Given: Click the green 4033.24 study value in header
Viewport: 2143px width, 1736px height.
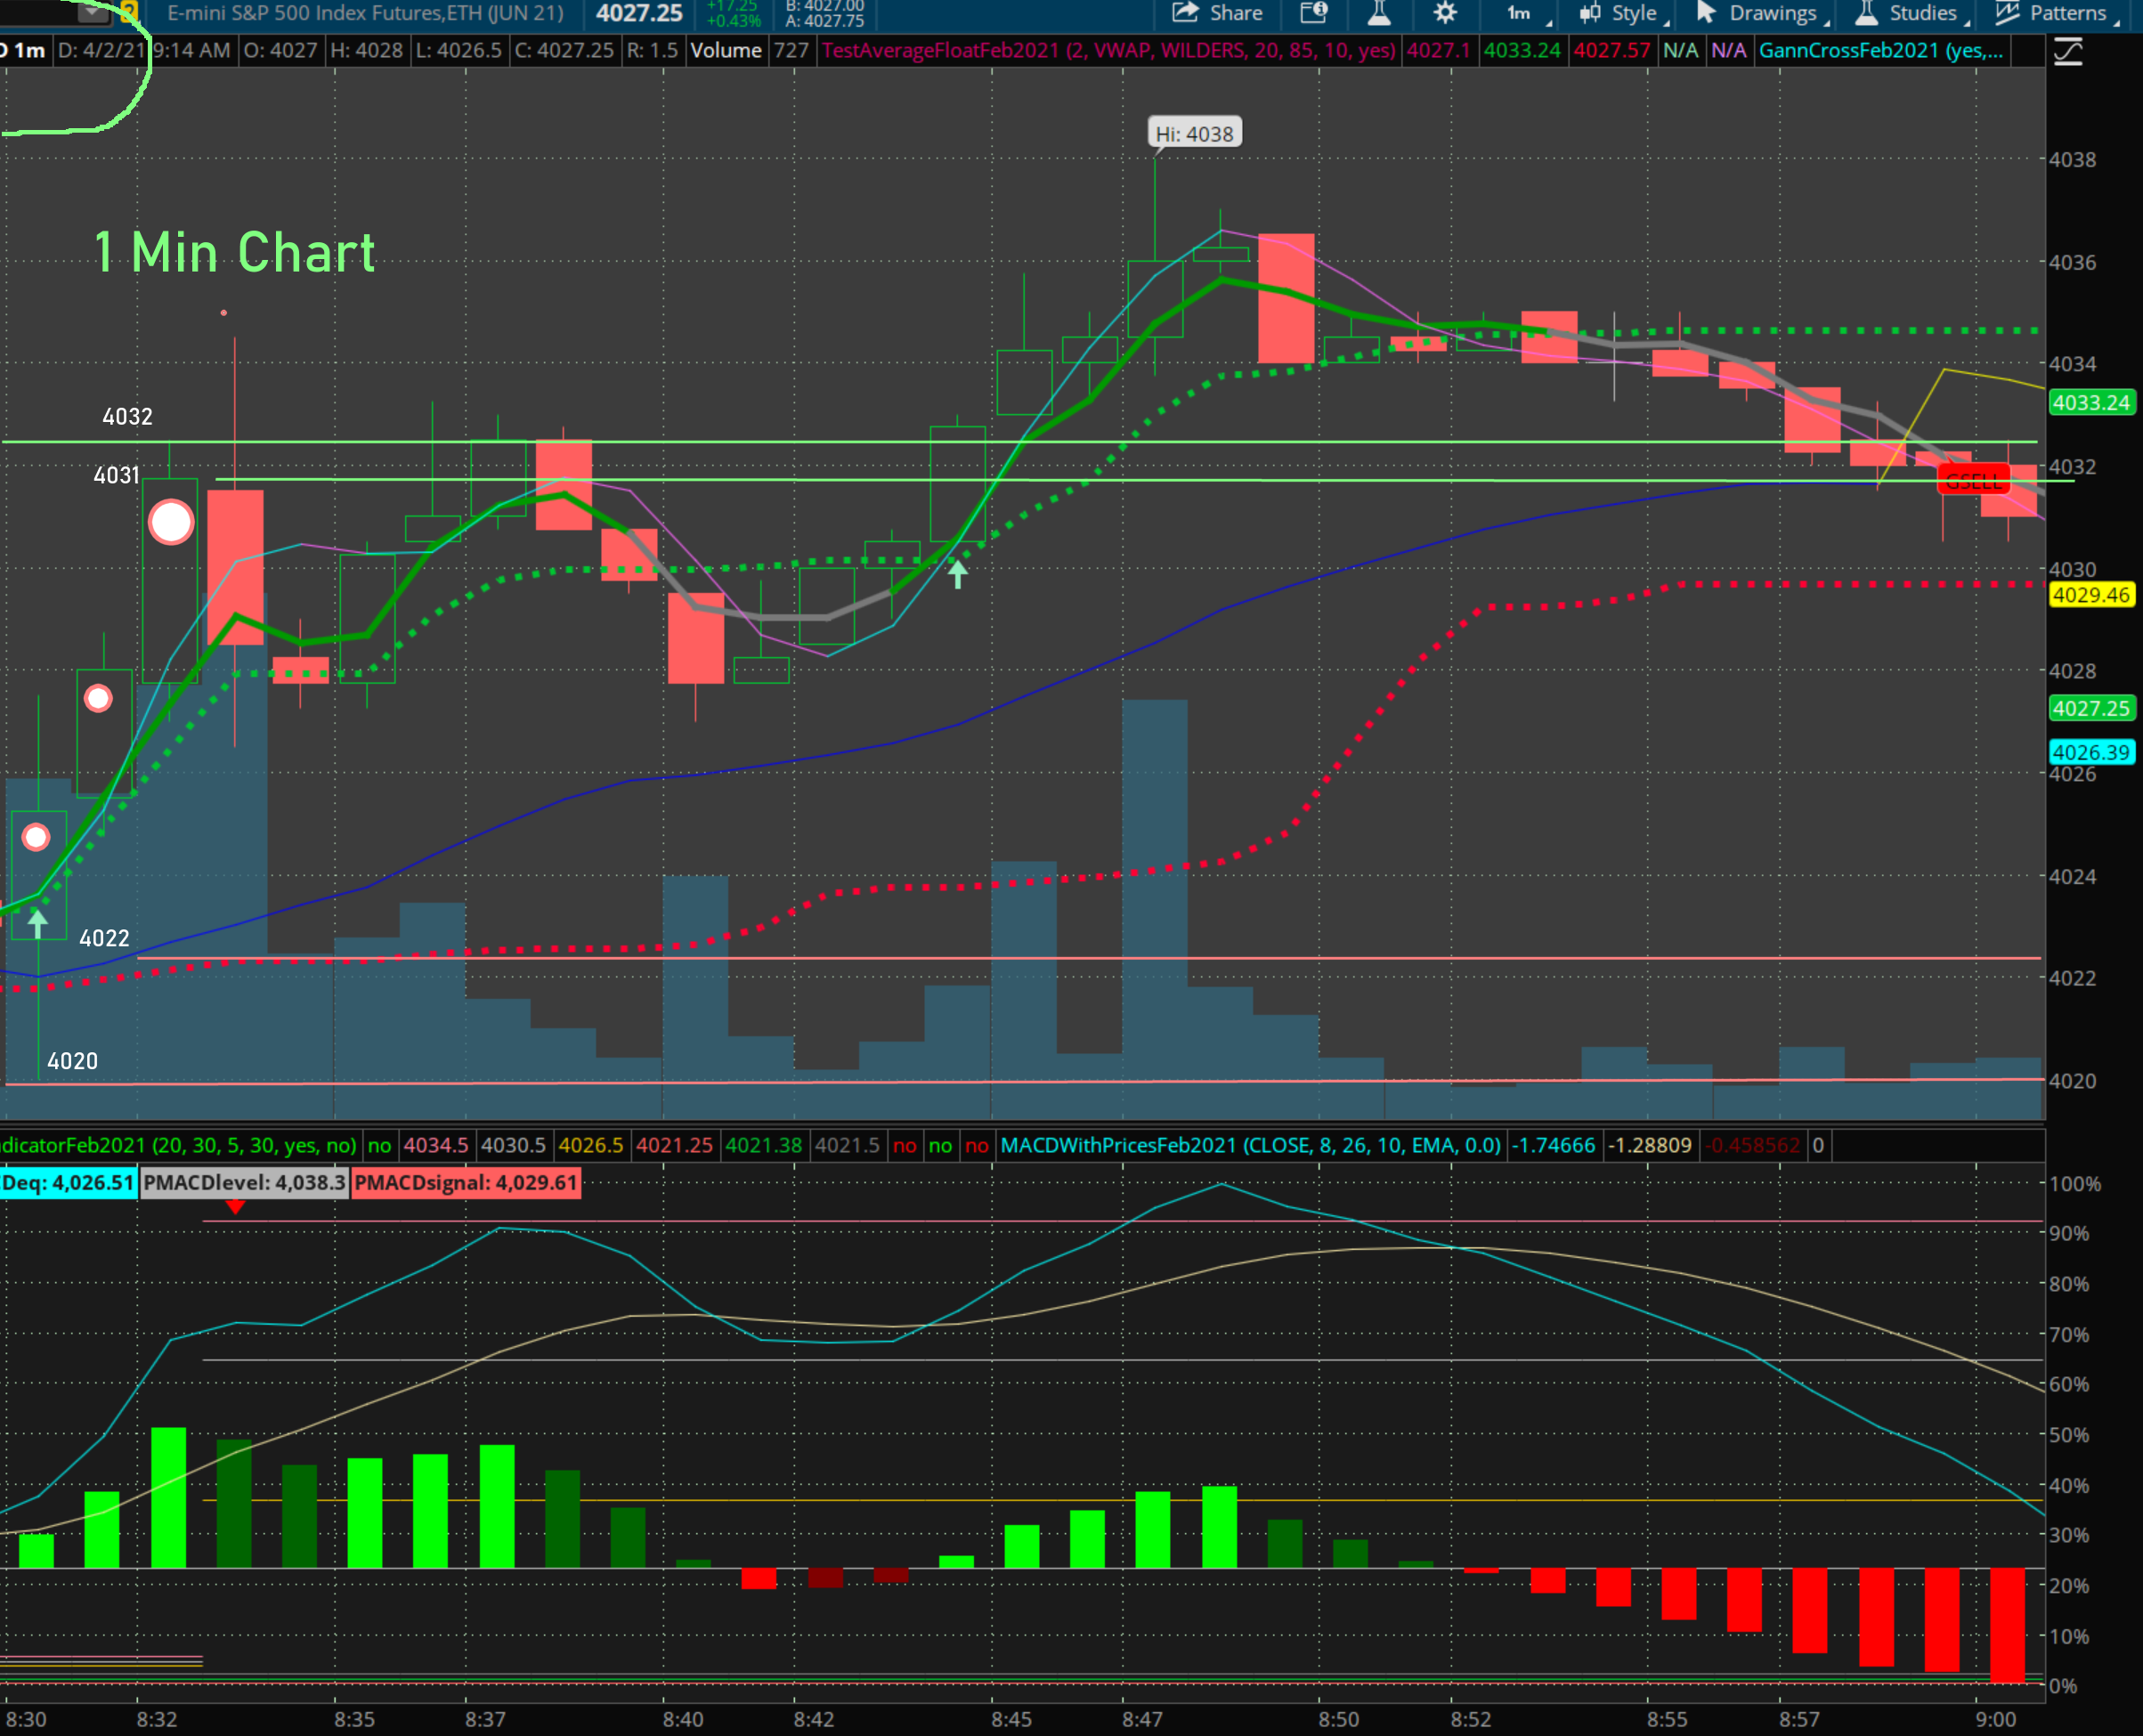Looking at the screenshot, I should (x=1521, y=50).
